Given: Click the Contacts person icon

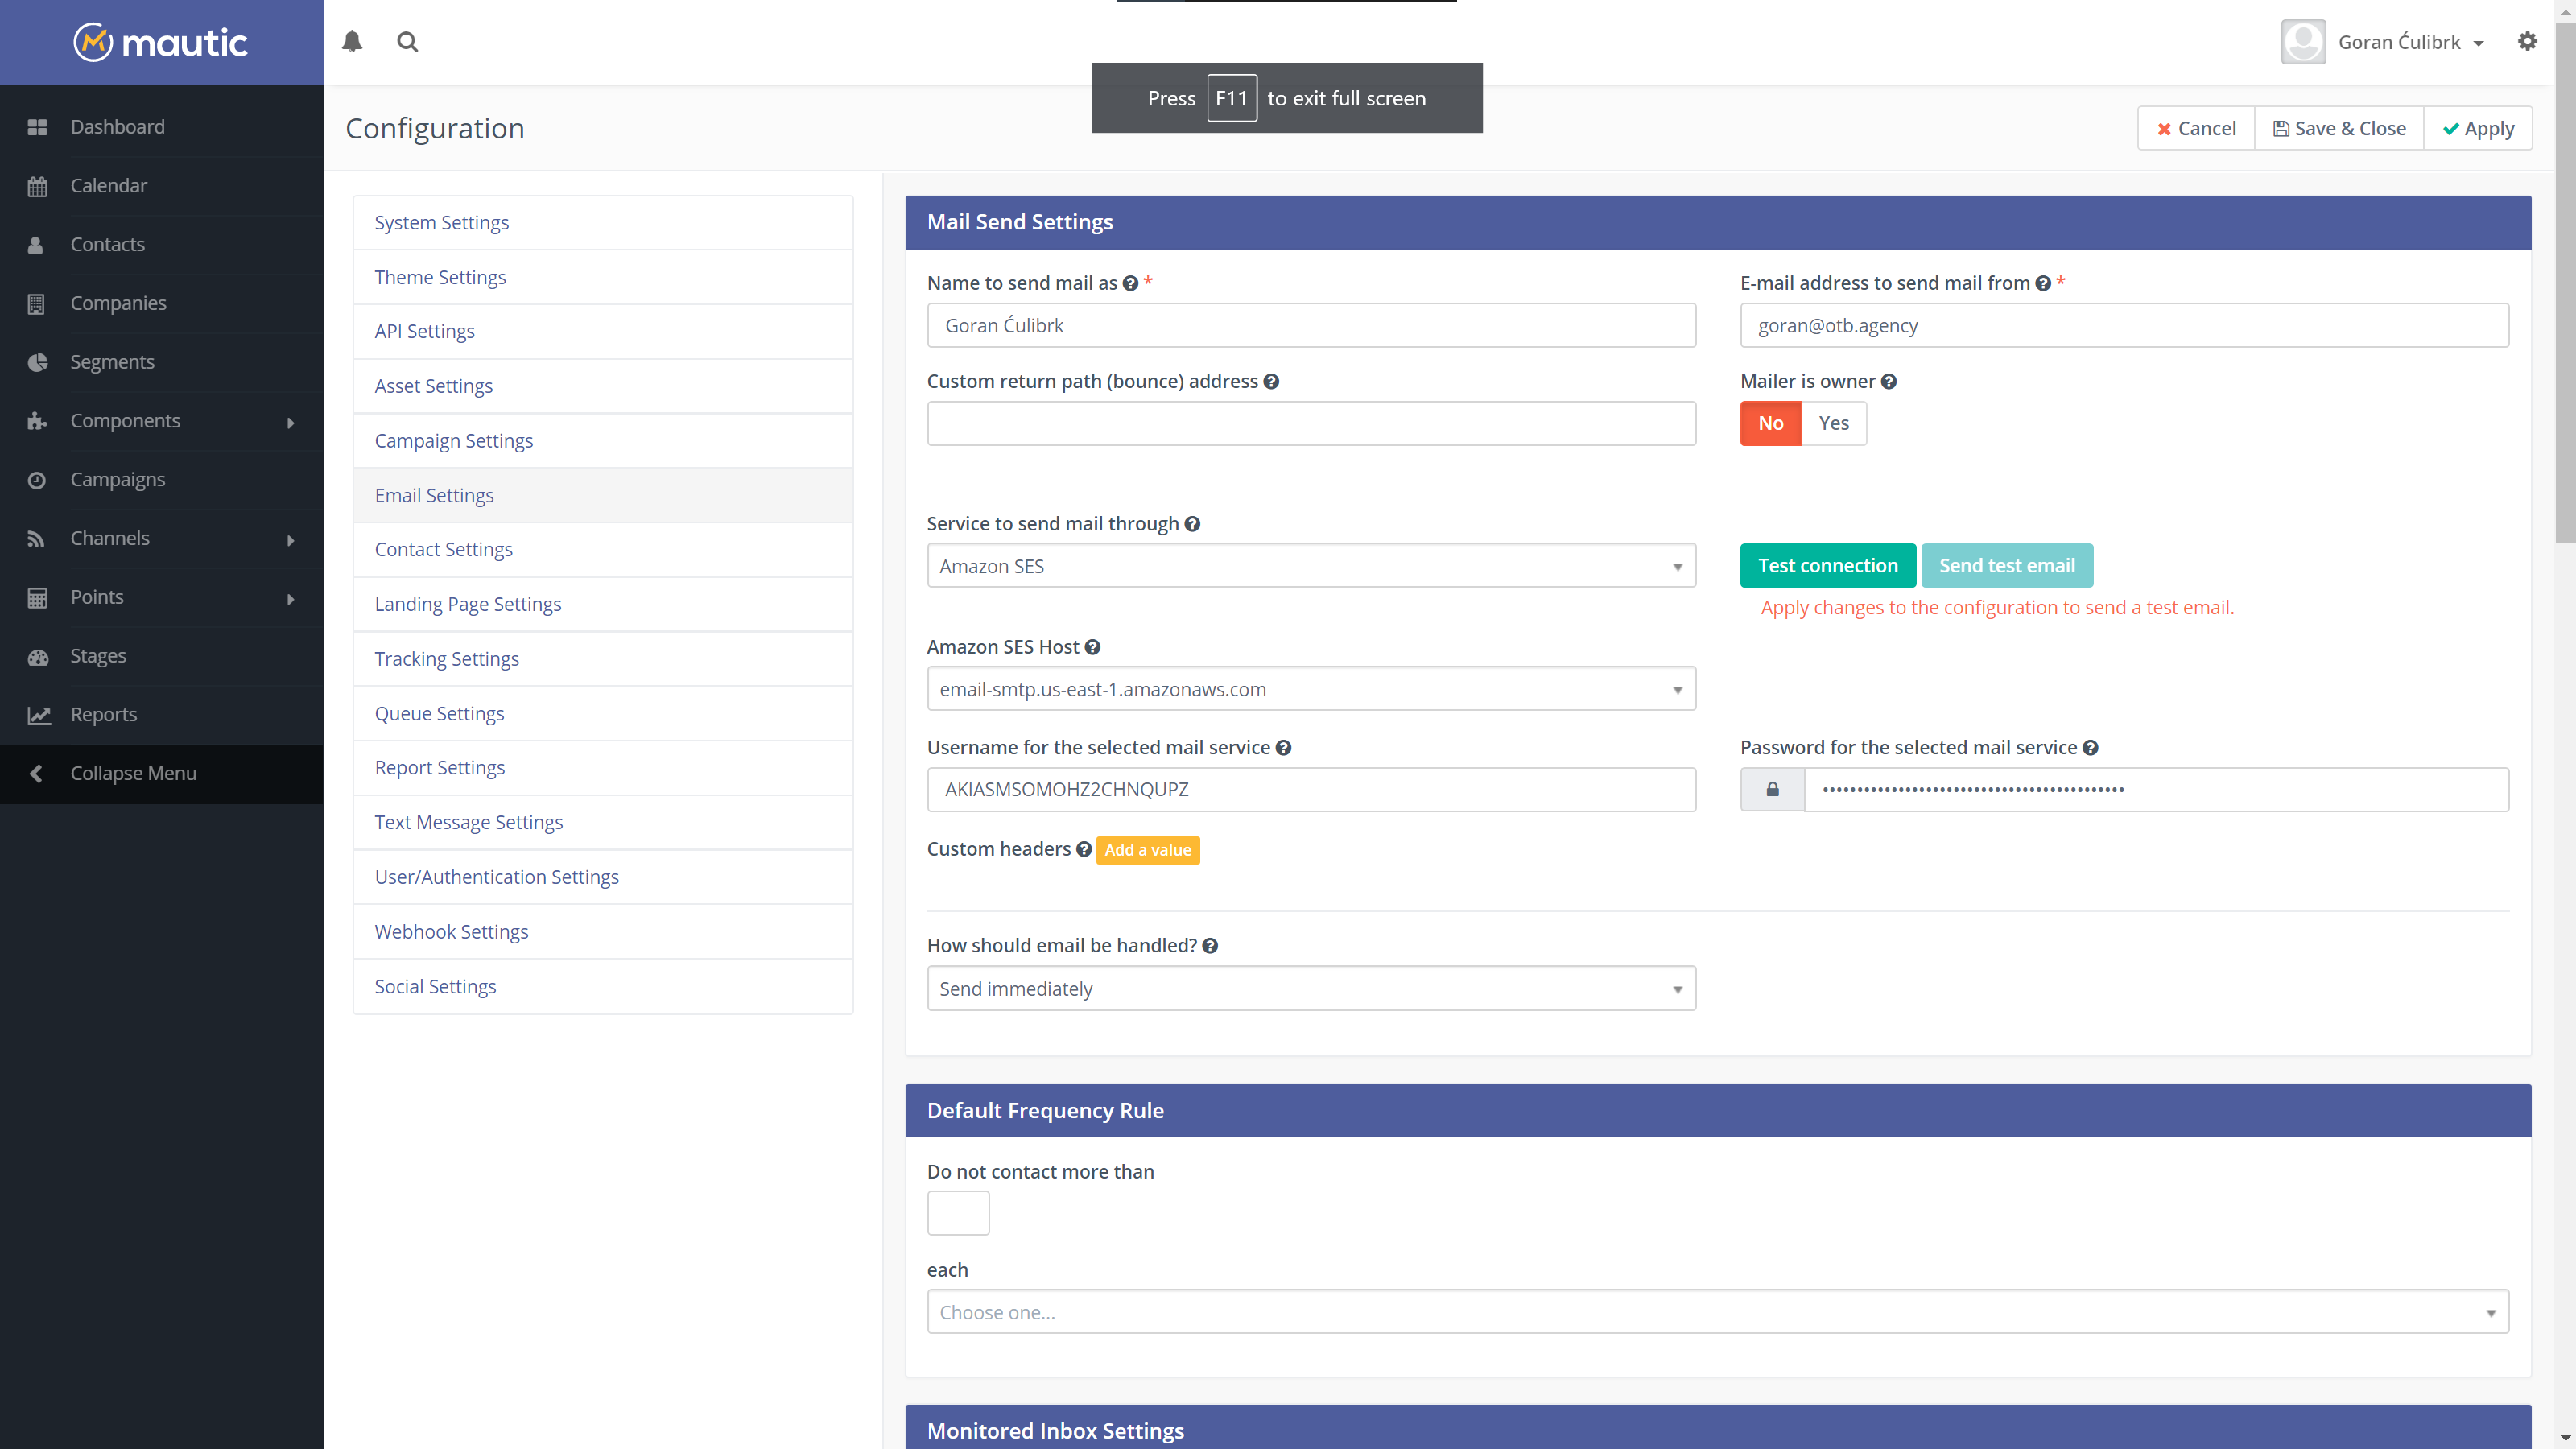Looking at the screenshot, I should [36, 245].
